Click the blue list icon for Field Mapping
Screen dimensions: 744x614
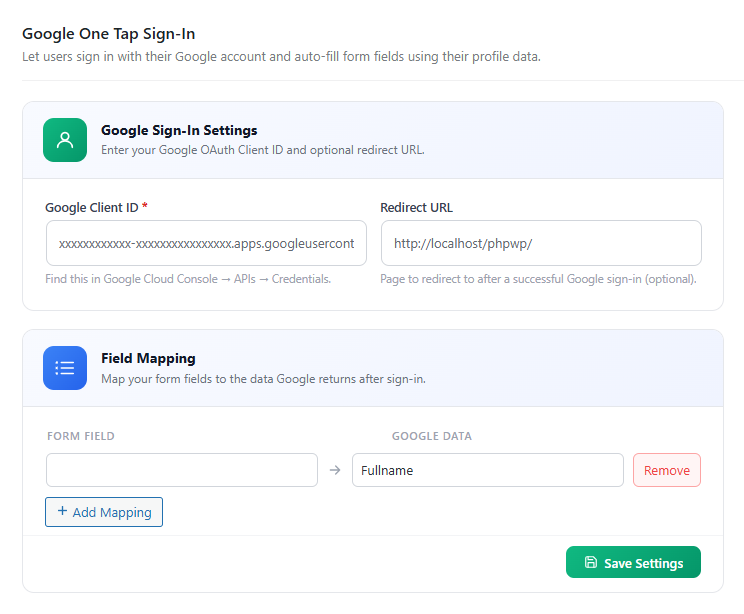coord(65,368)
